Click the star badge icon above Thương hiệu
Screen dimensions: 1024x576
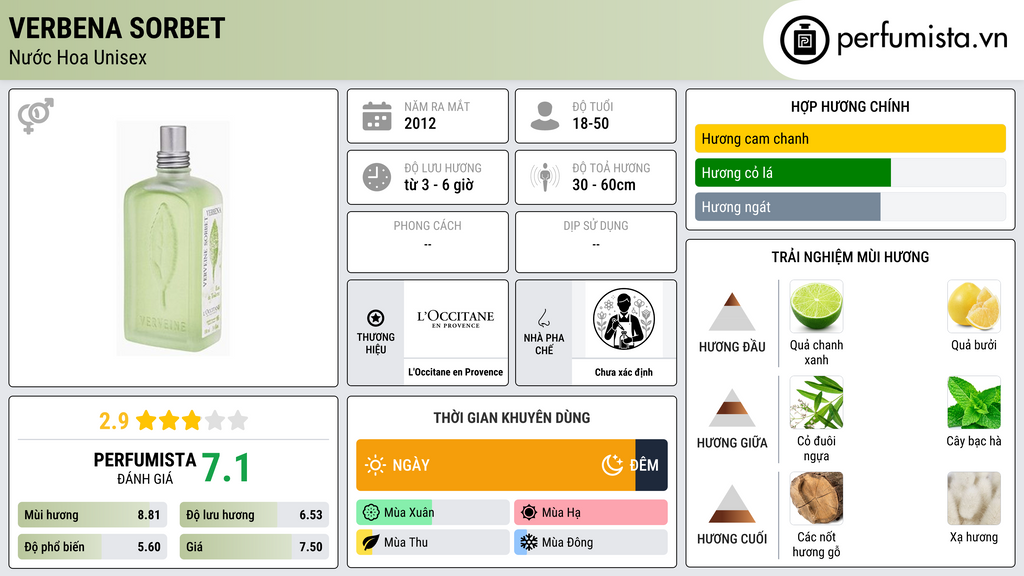tap(376, 318)
